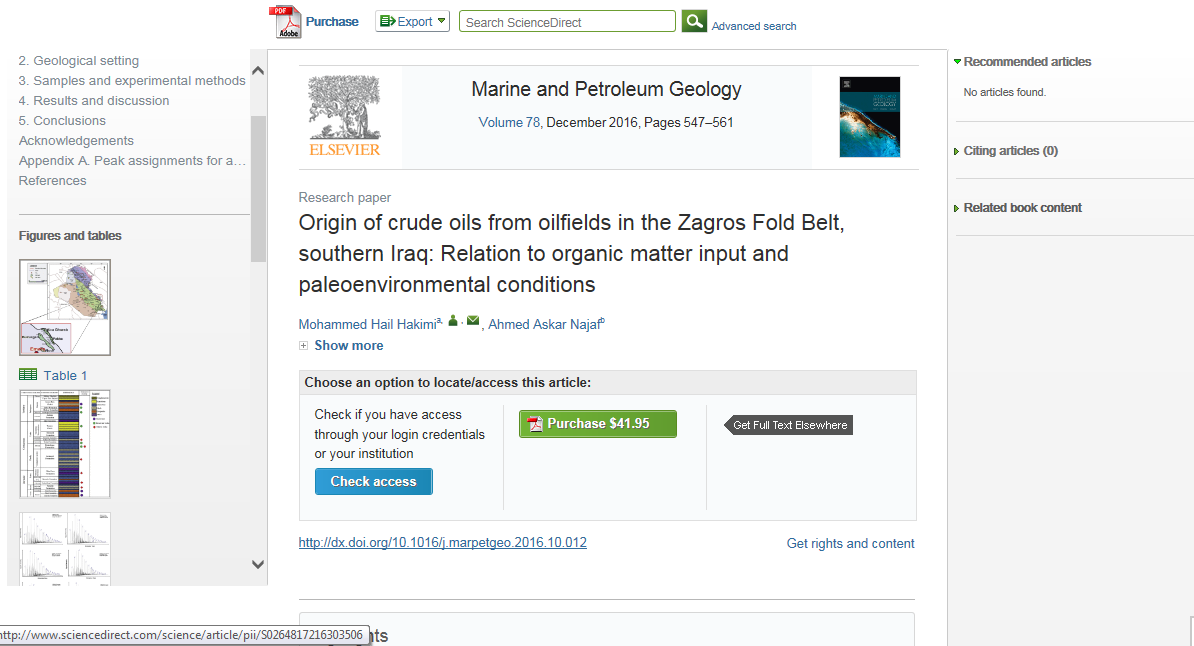This screenshot has width=1194, height=646.
Task: Click the author email envelope icon
Action: [473, 321]
